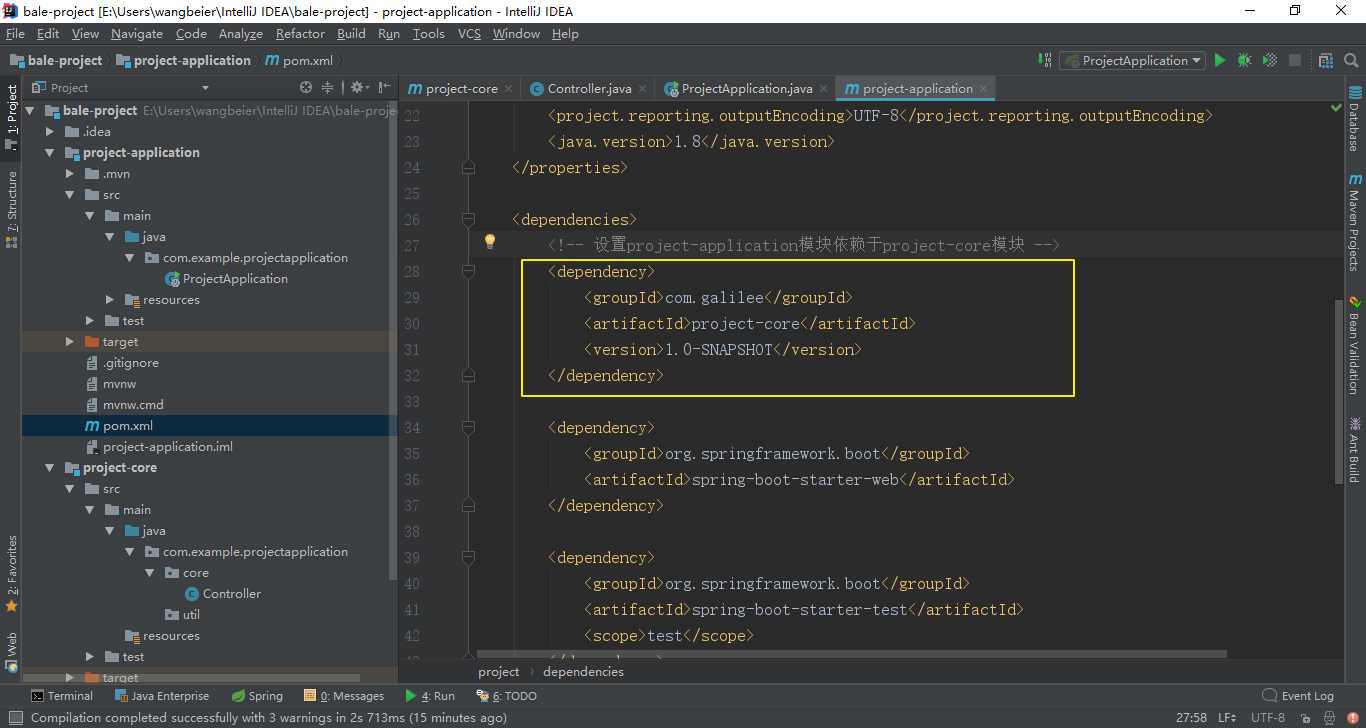This screenshot has height=728, width=1366.
Task: Debug ProjectApplication with the bug icon
Action: click(x=1244, y=60)
